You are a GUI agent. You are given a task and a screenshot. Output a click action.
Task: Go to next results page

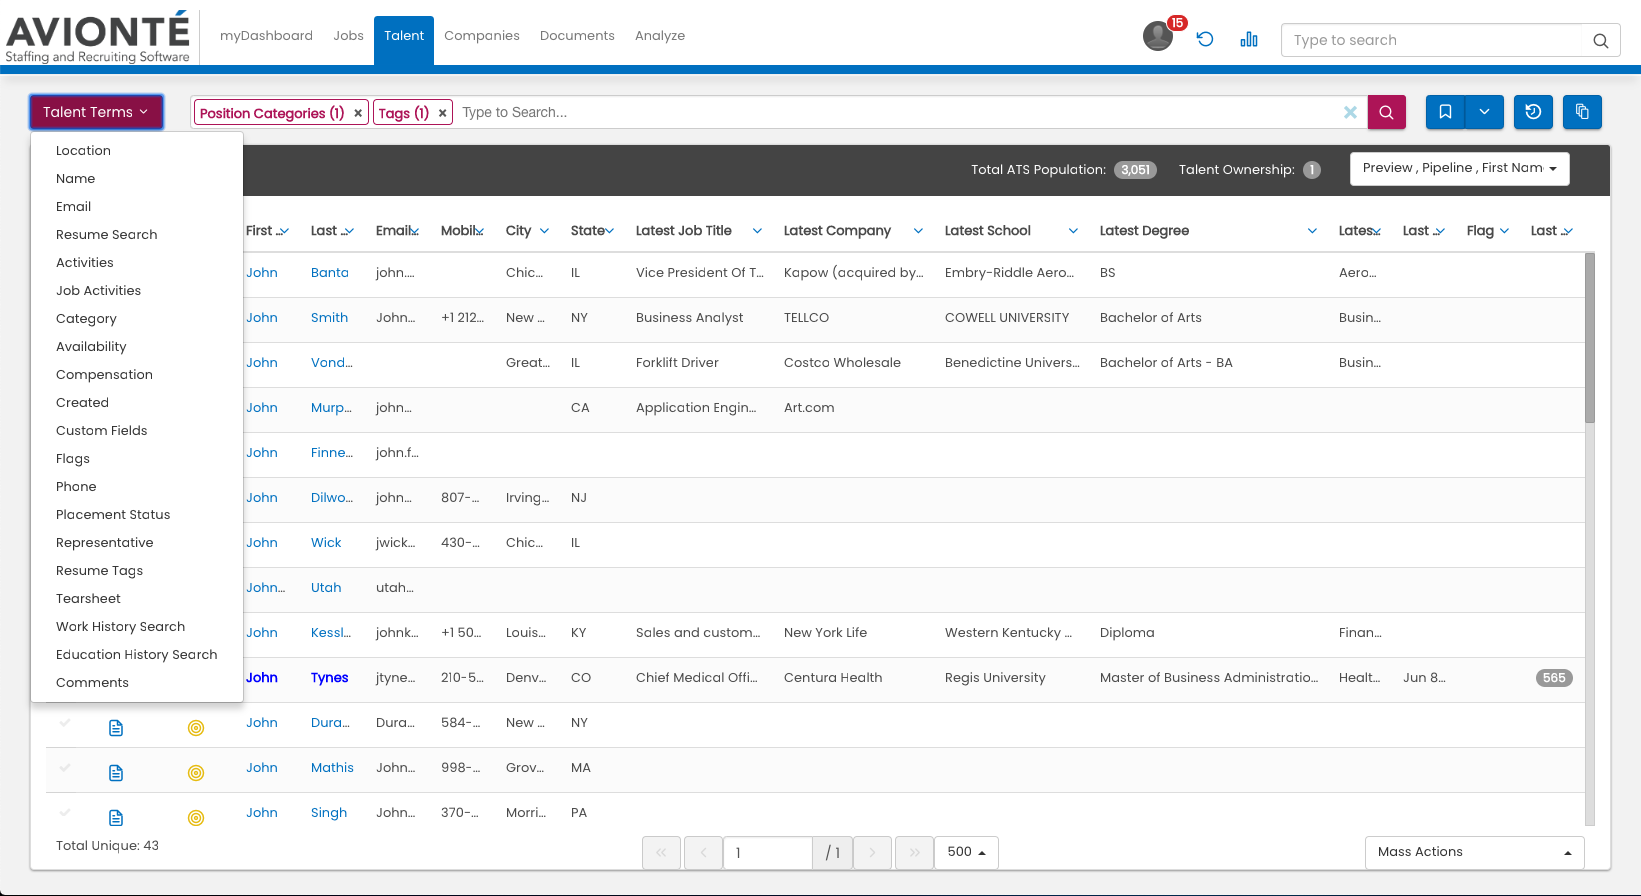(x=872, y=853)
